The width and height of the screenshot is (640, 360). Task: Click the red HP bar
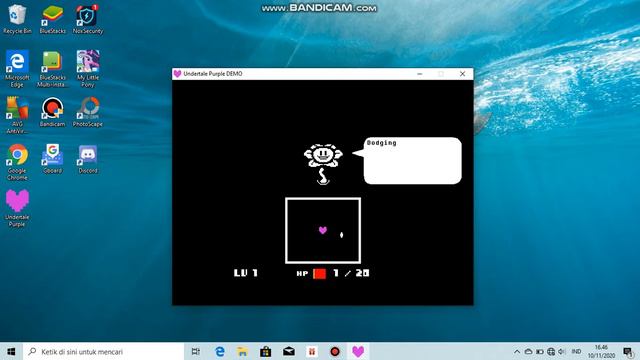point(320,273)
